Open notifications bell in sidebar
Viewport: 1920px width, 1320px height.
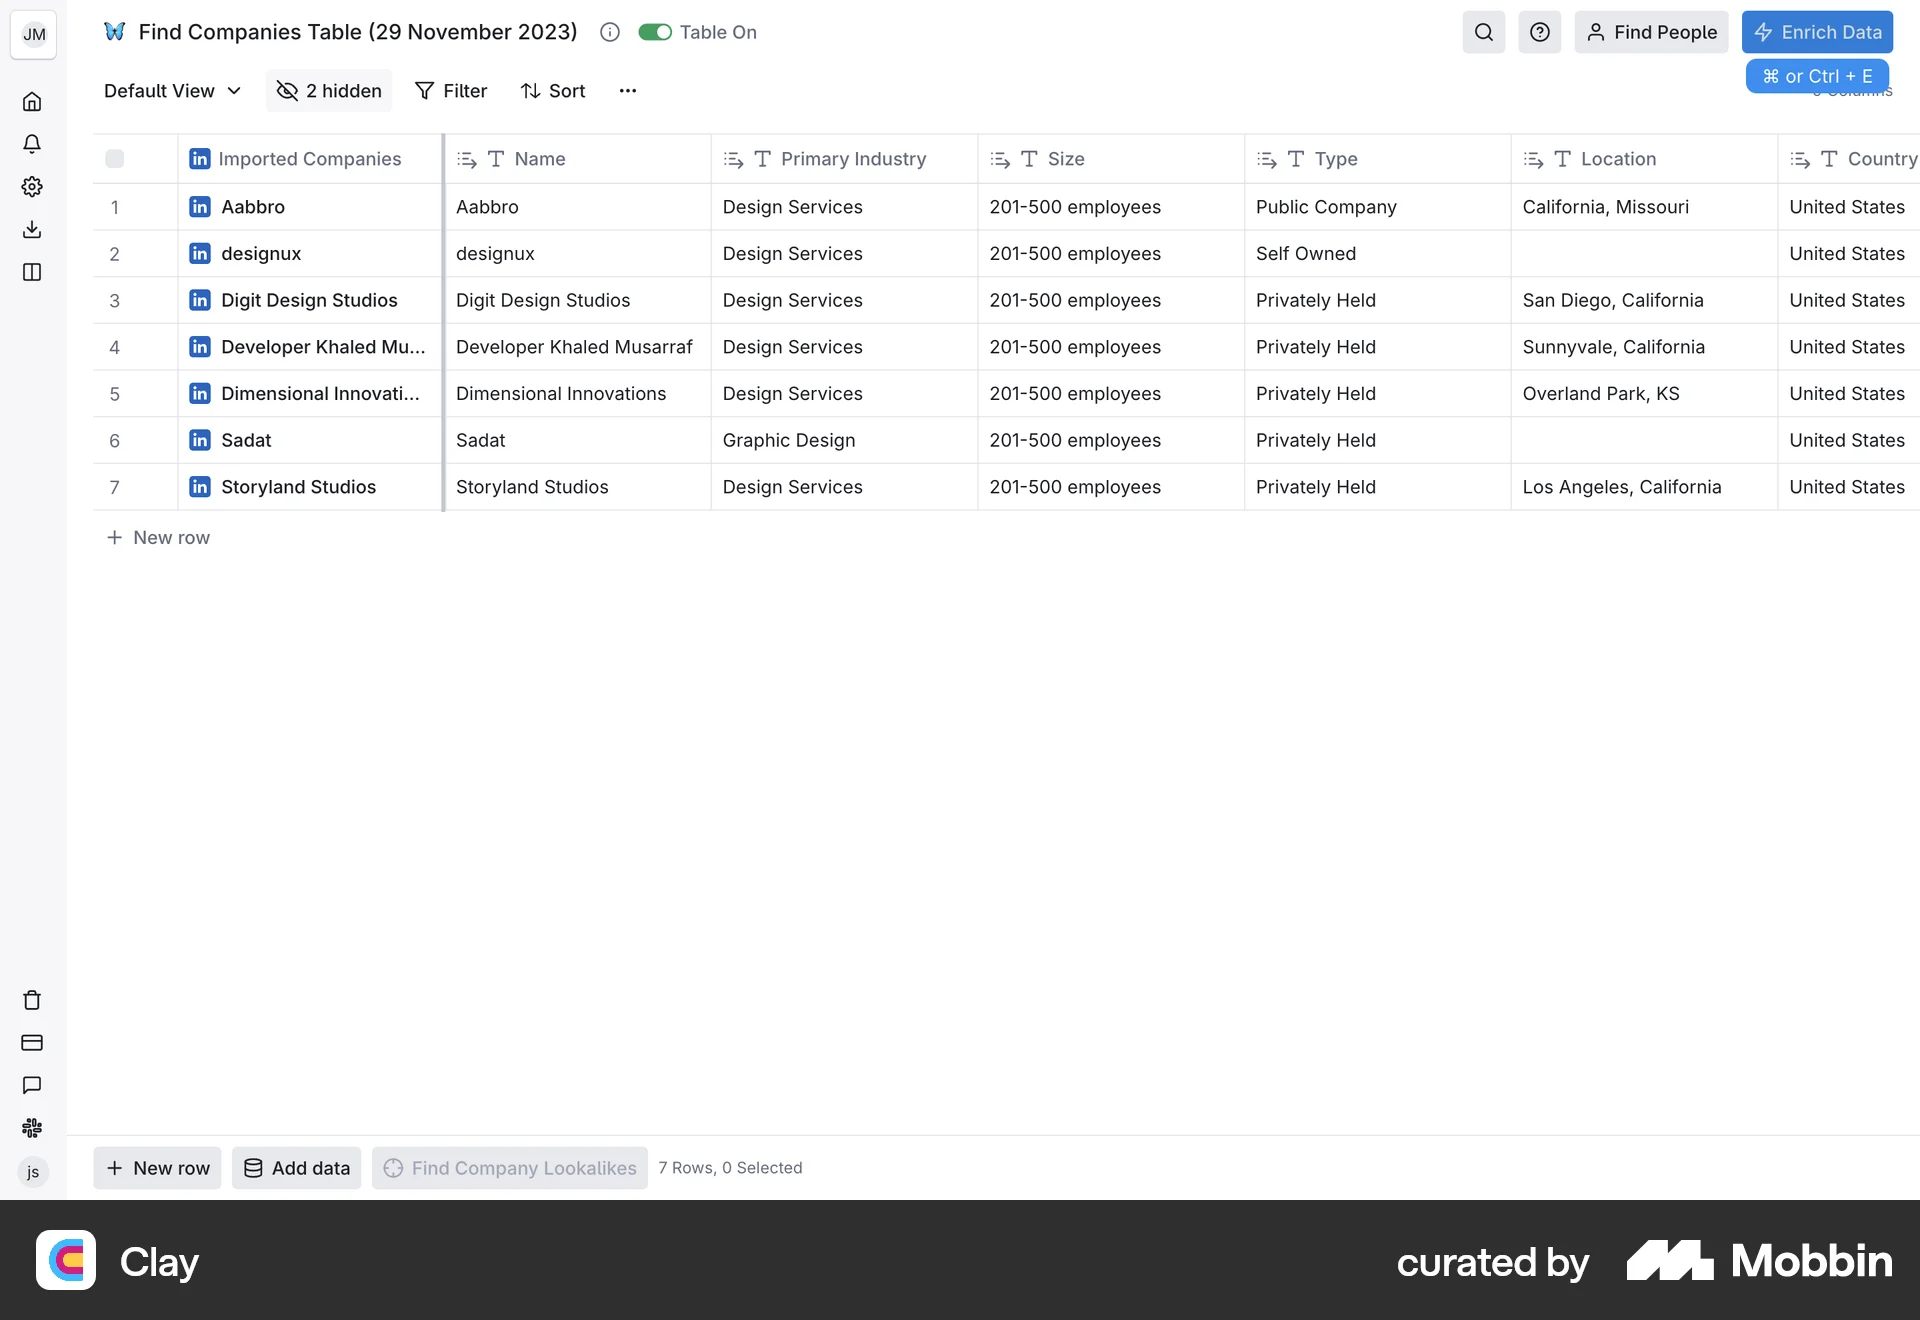click(32, 144)
